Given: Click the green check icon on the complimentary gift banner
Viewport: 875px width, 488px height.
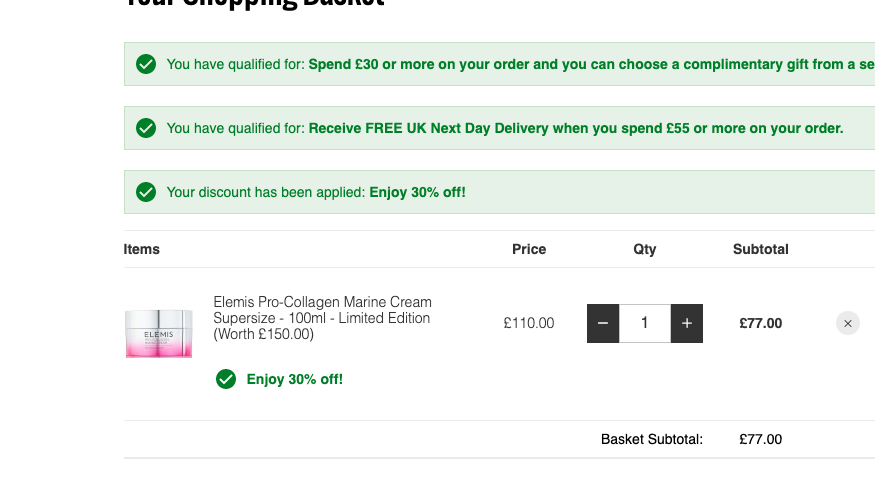Looking at the screenshot, I should tap(146, 64).
